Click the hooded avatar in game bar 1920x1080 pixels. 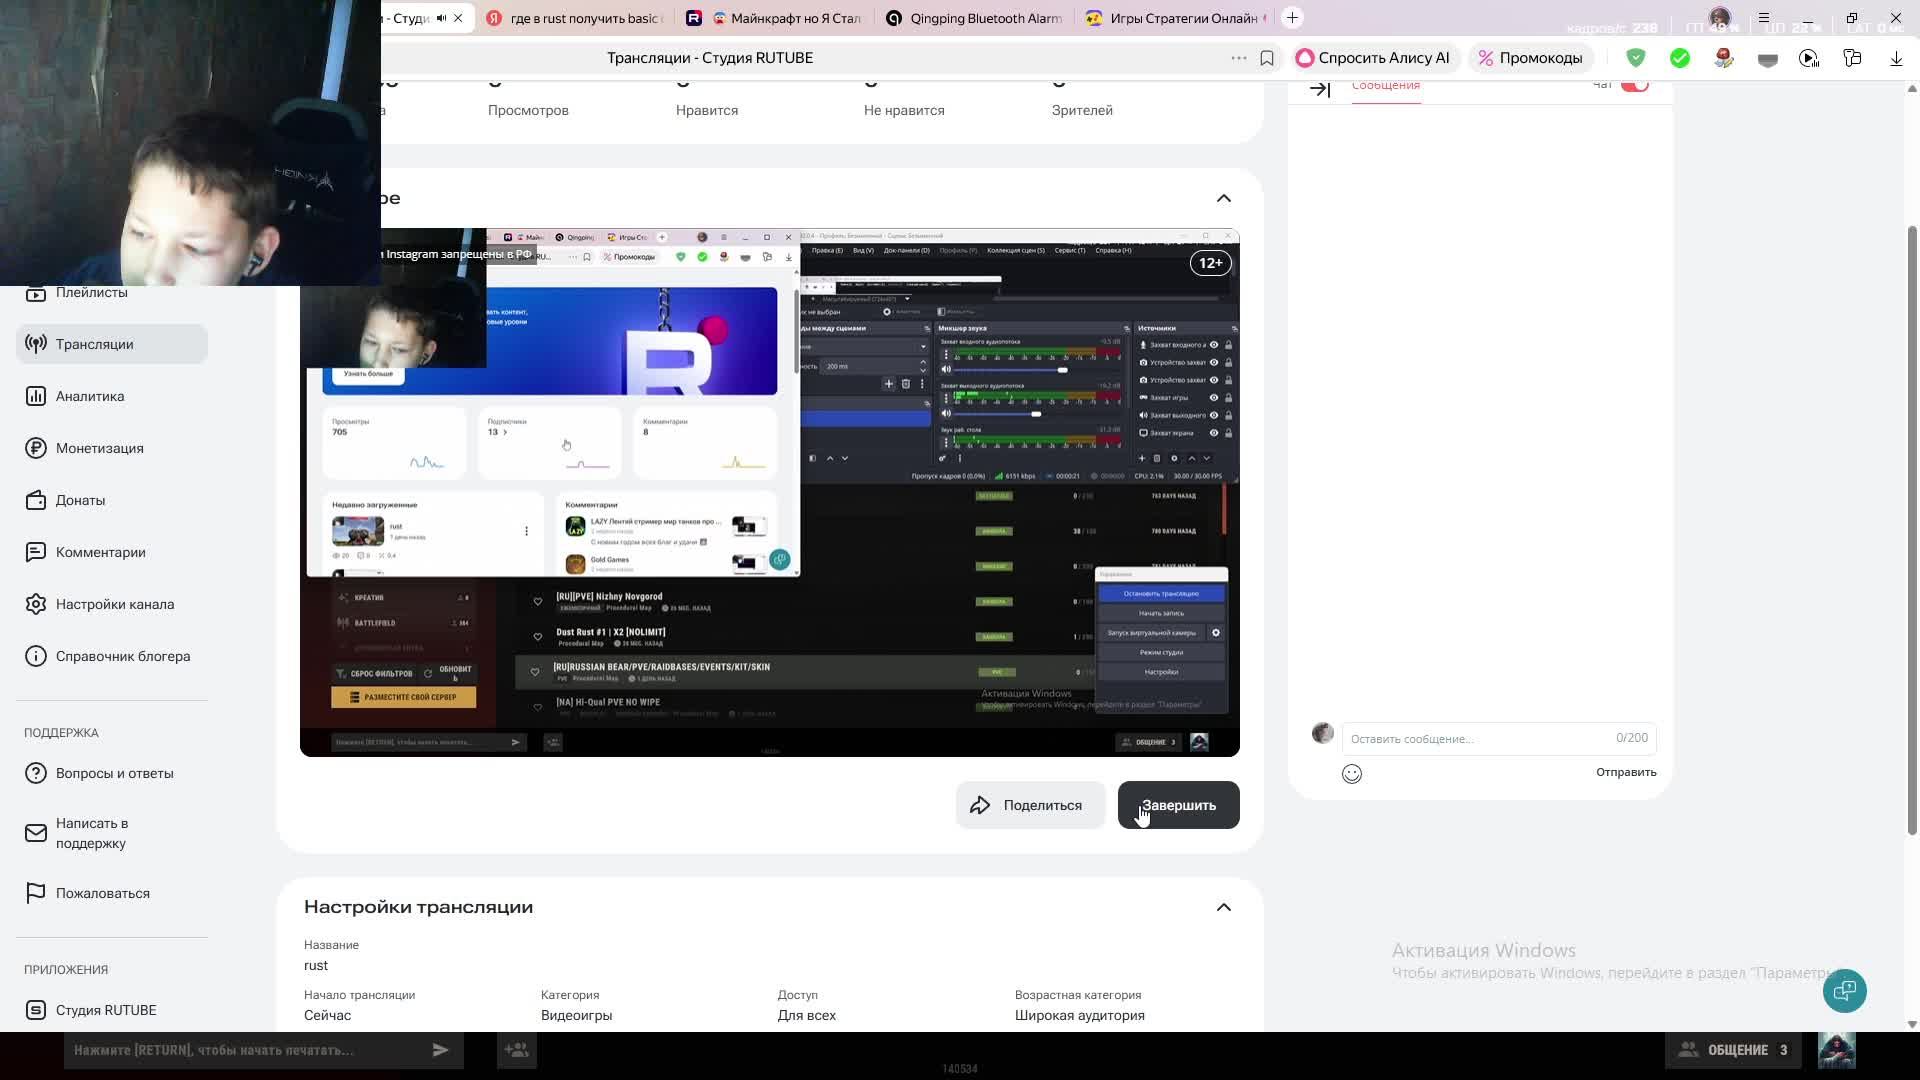tap(1836, 1050)
